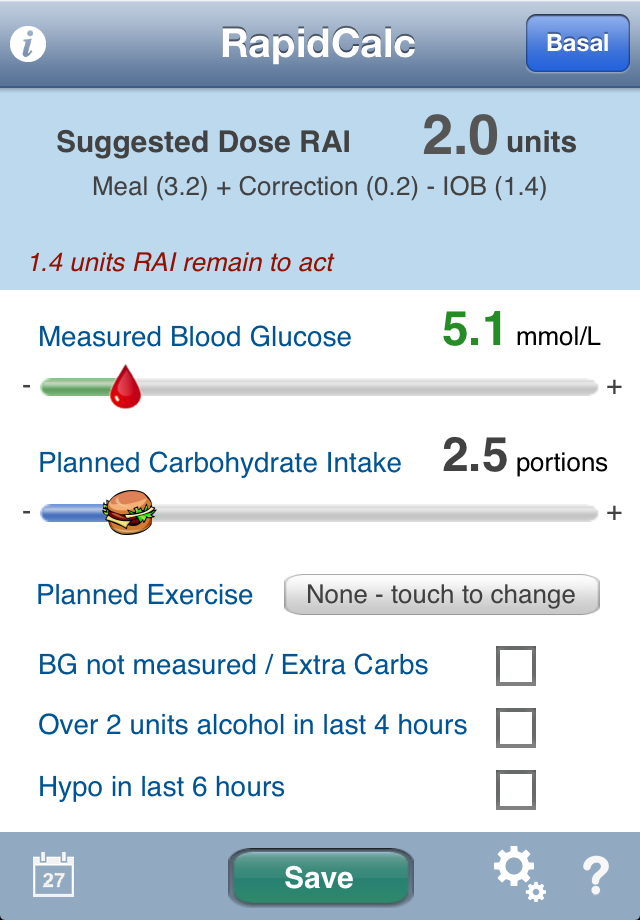Enable Over 2 units alcohol checkbox
640x920 pixels.
(516, 728)
